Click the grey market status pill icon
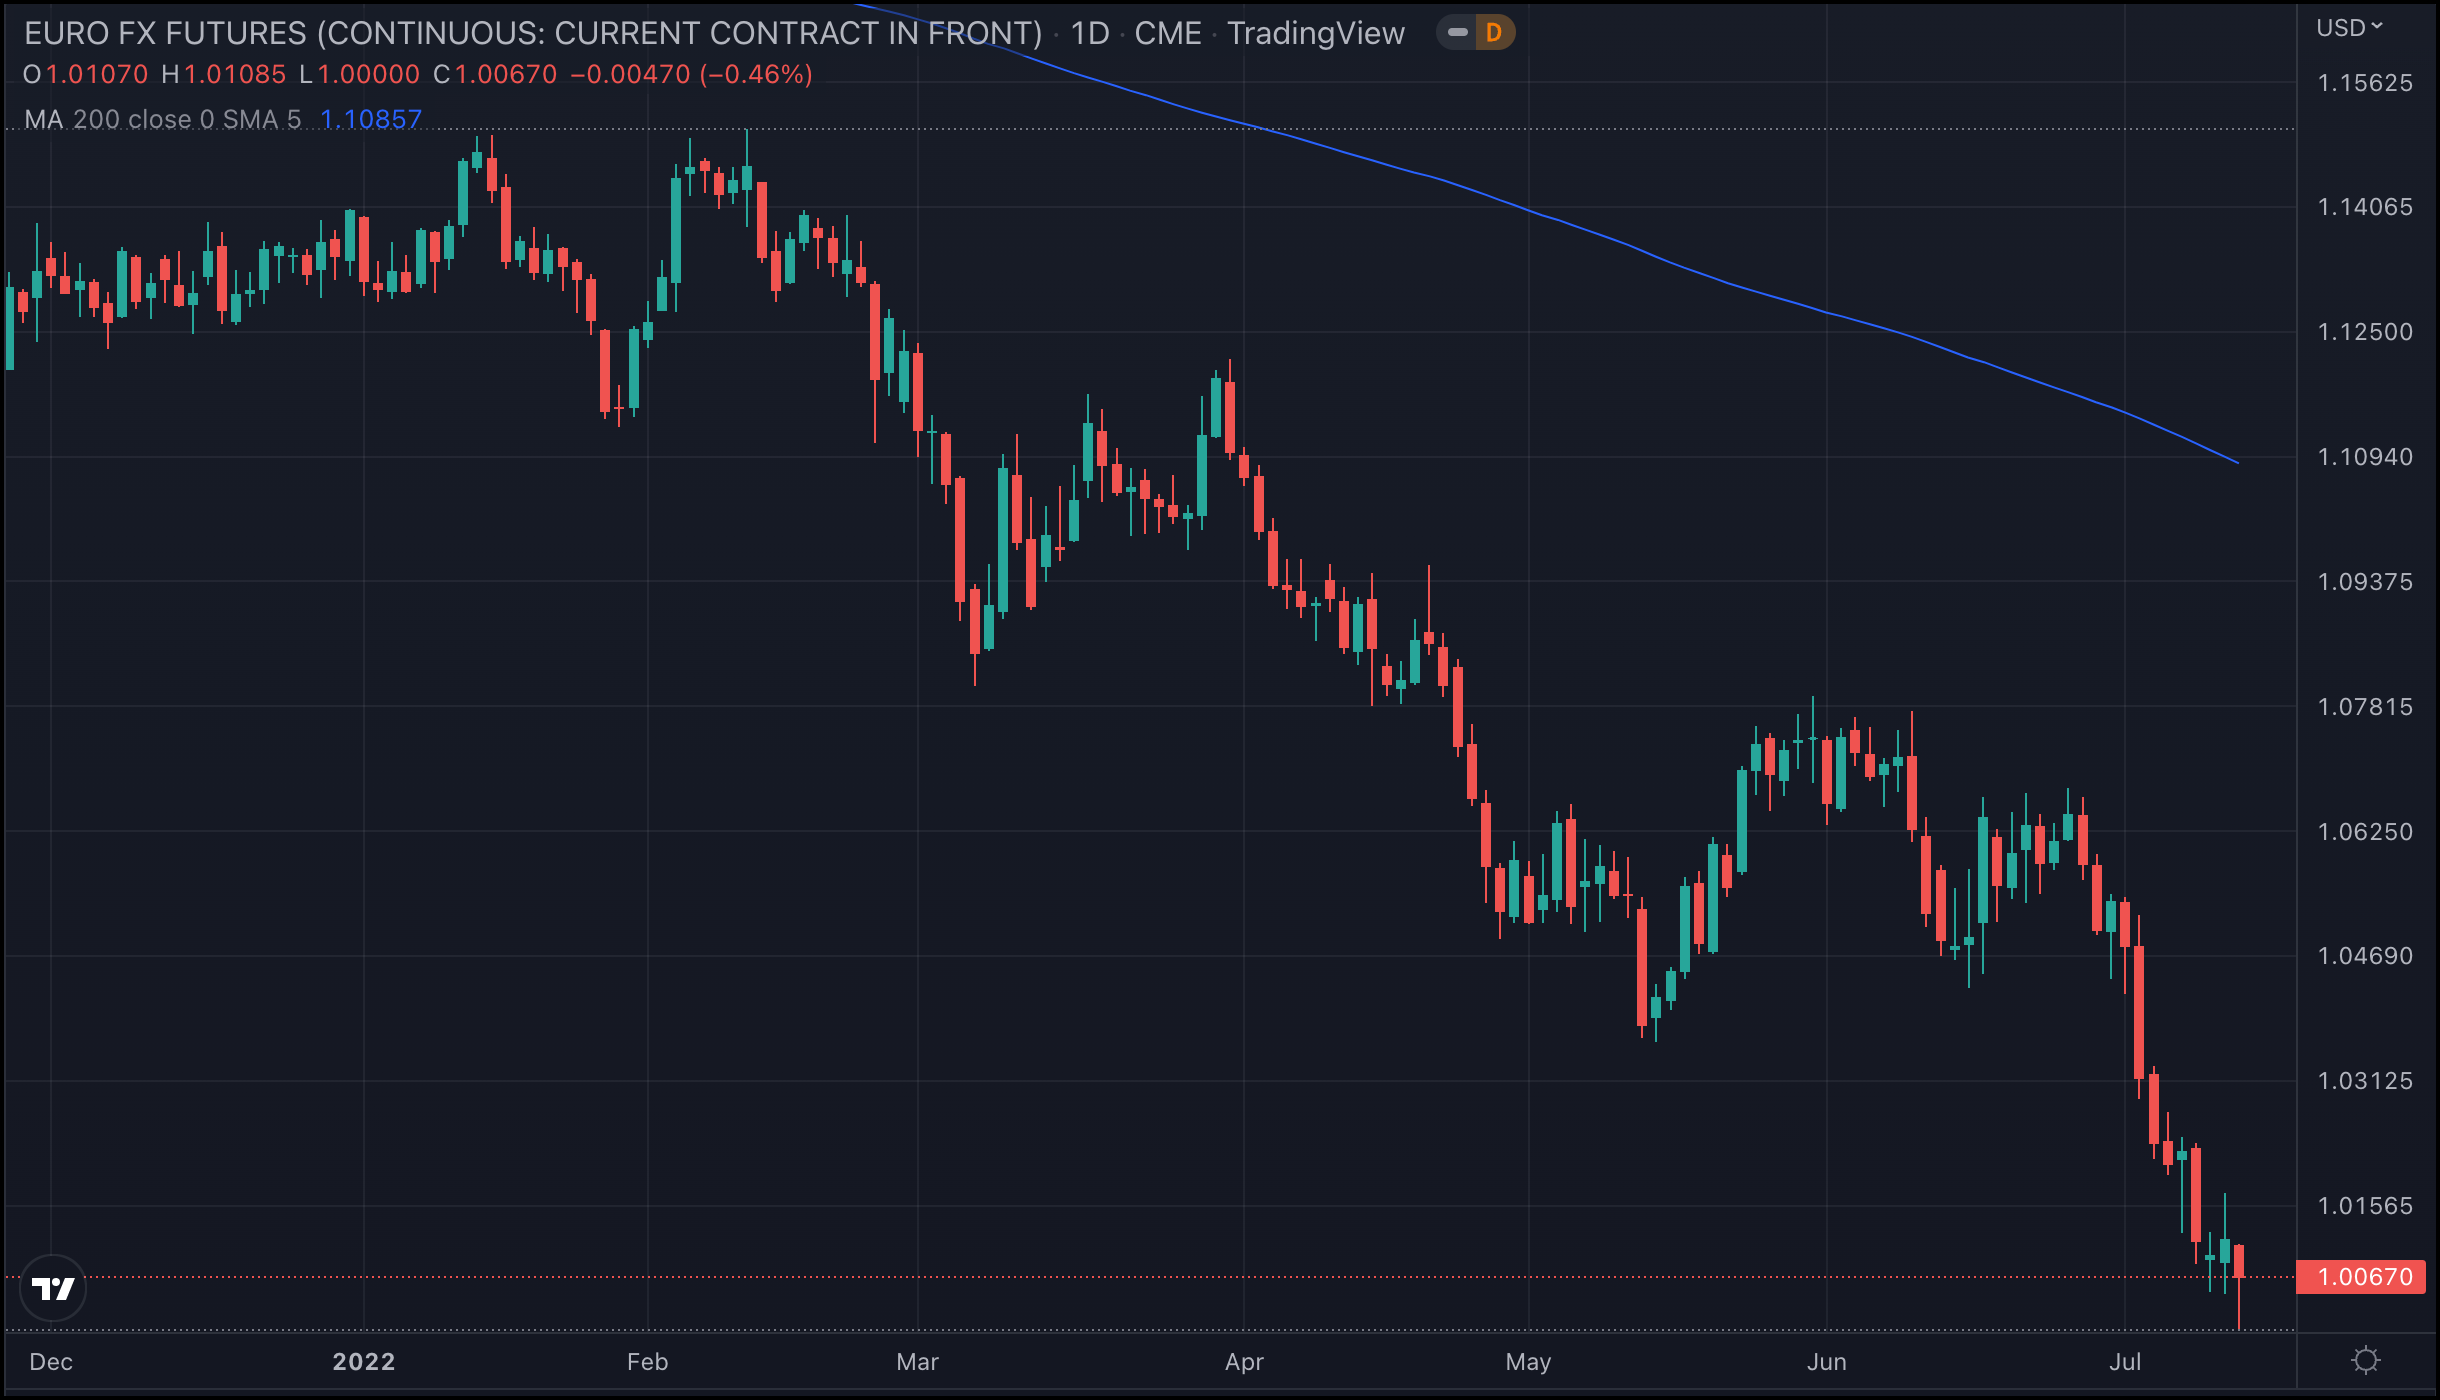 coord(1457,33)
